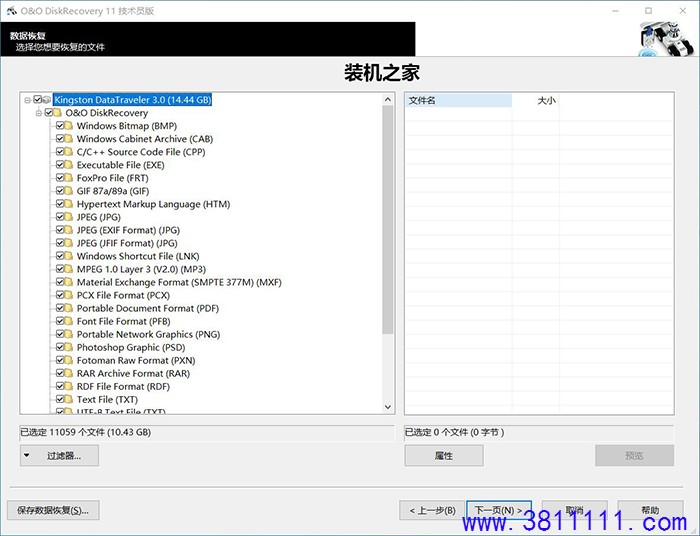Click the Fotoman Raw Format folder icon
The width and height of the screenshot is (700, 536).
68,360
